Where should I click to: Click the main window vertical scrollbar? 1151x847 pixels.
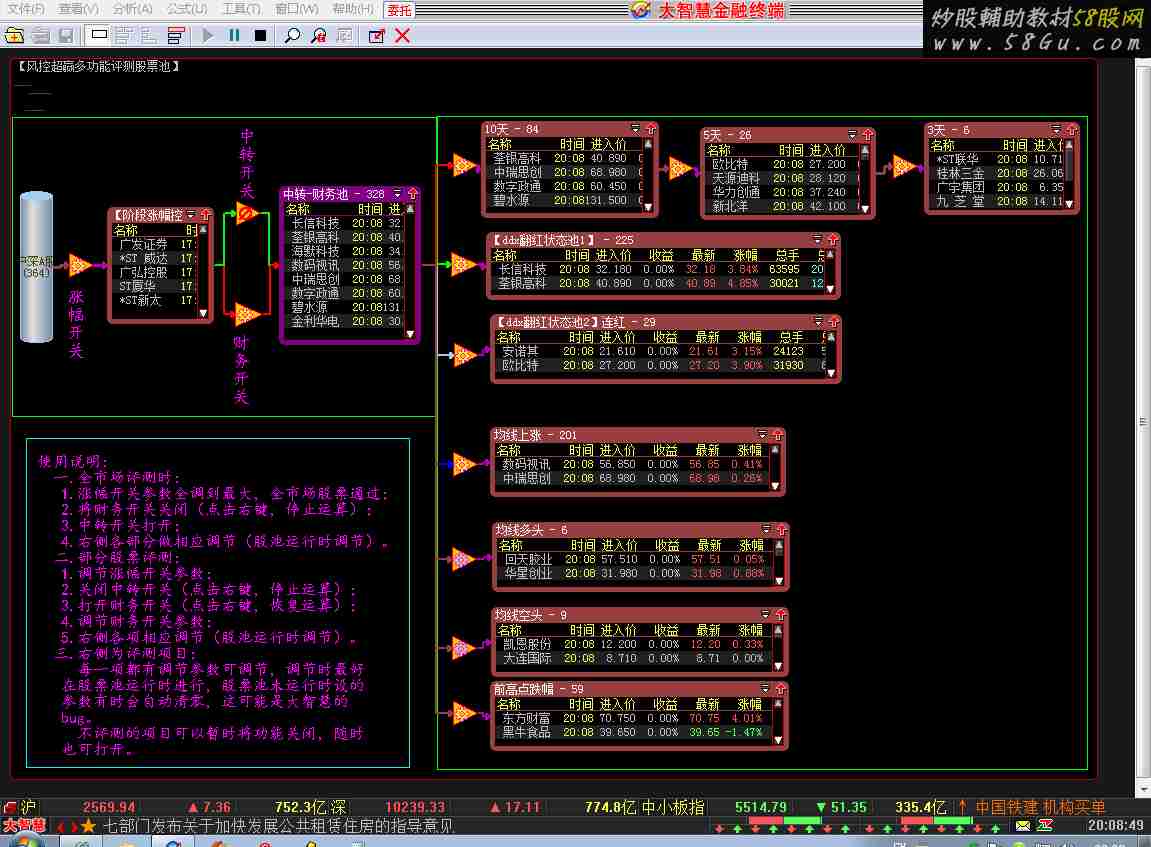point(1143,422)
